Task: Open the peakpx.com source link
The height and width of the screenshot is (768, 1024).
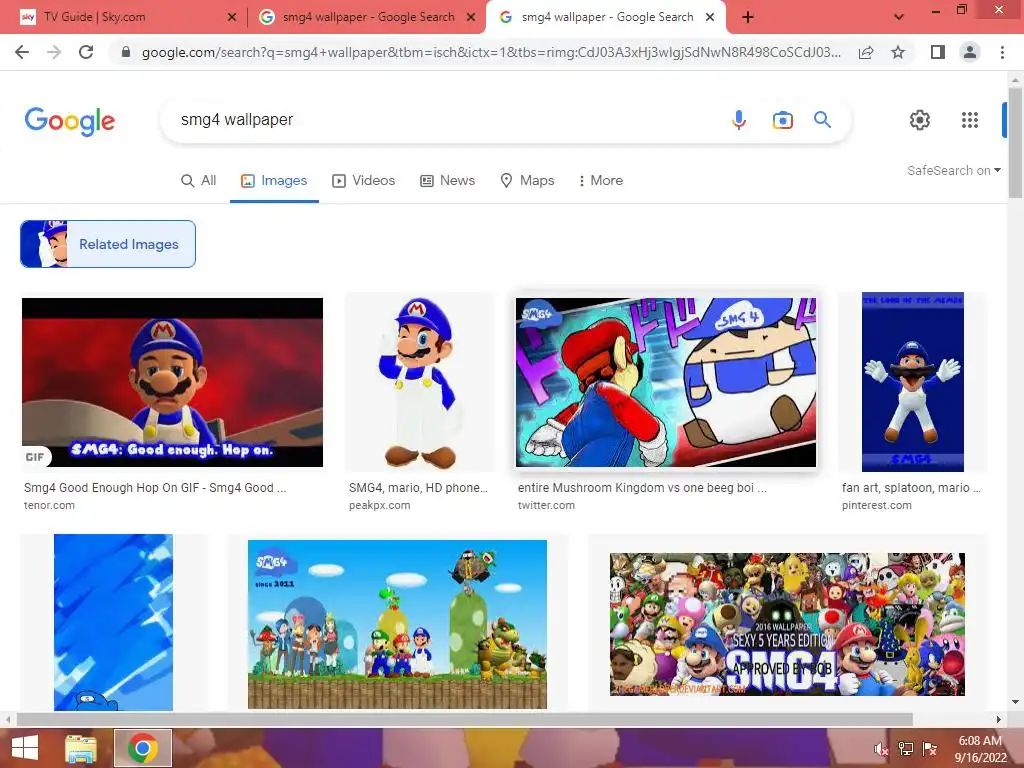Action: tap(379, 505)
